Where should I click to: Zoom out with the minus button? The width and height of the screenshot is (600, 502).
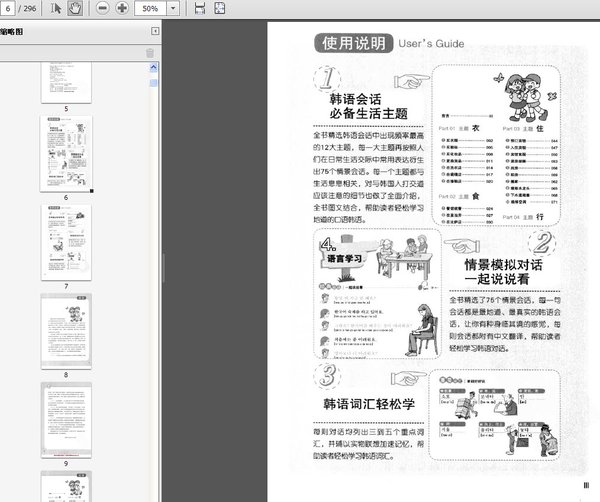tap(102, 8)
